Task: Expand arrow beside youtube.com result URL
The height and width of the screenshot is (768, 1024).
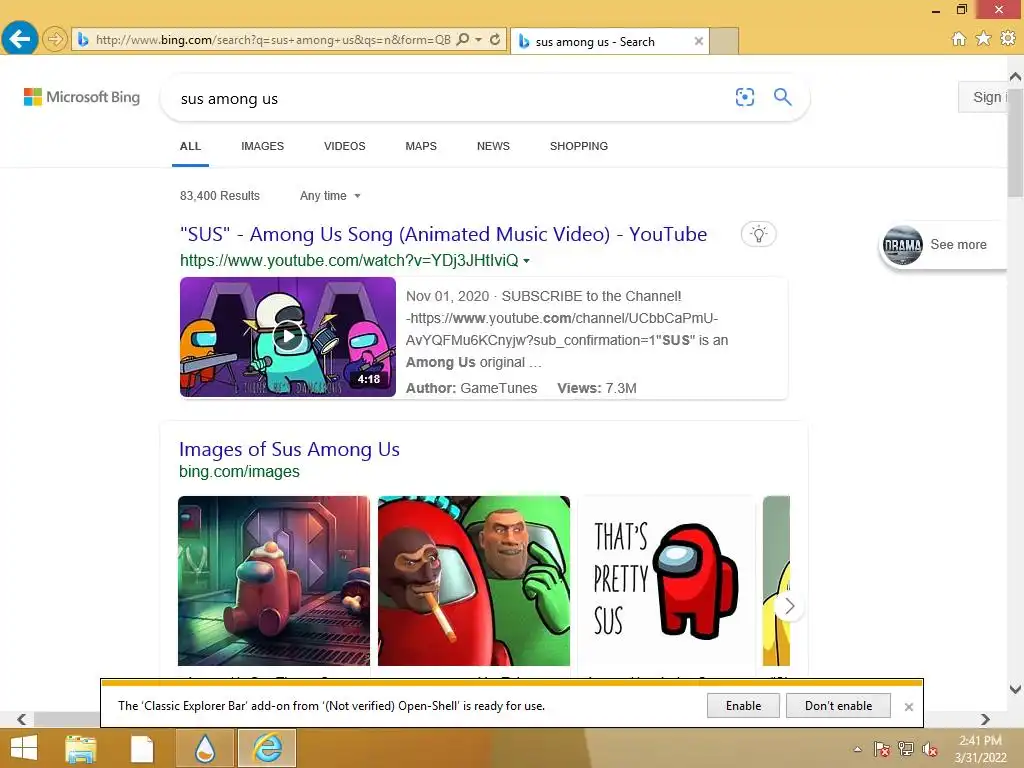Action: [x=526, y=261]
